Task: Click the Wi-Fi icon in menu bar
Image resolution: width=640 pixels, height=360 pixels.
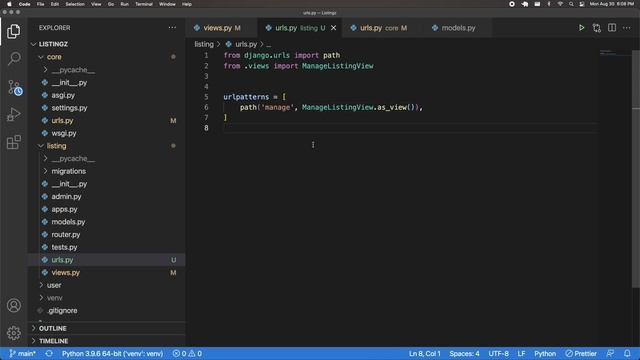Action: tap(560, 4)
